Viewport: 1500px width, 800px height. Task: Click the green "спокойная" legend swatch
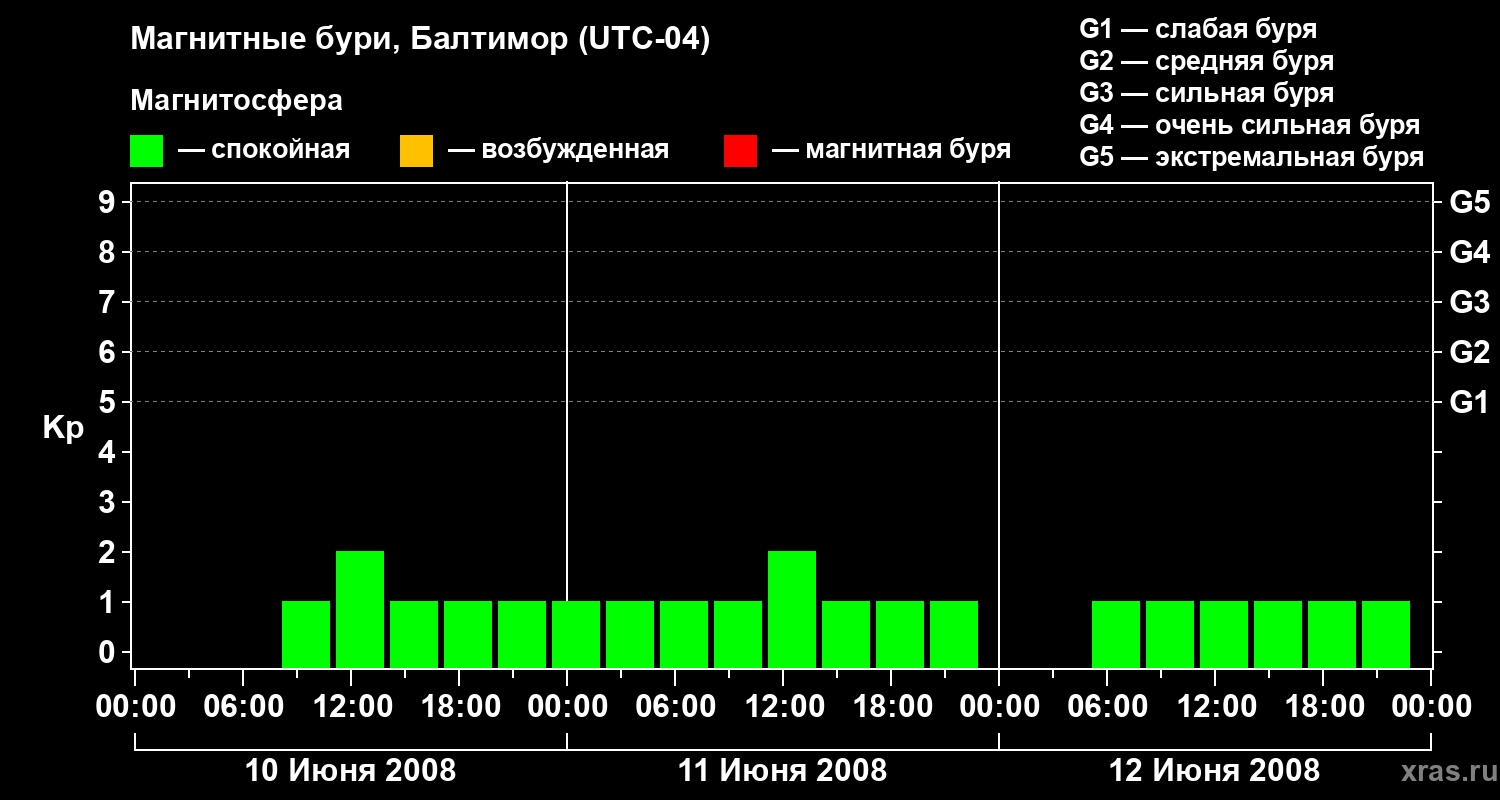pos(146,151)
